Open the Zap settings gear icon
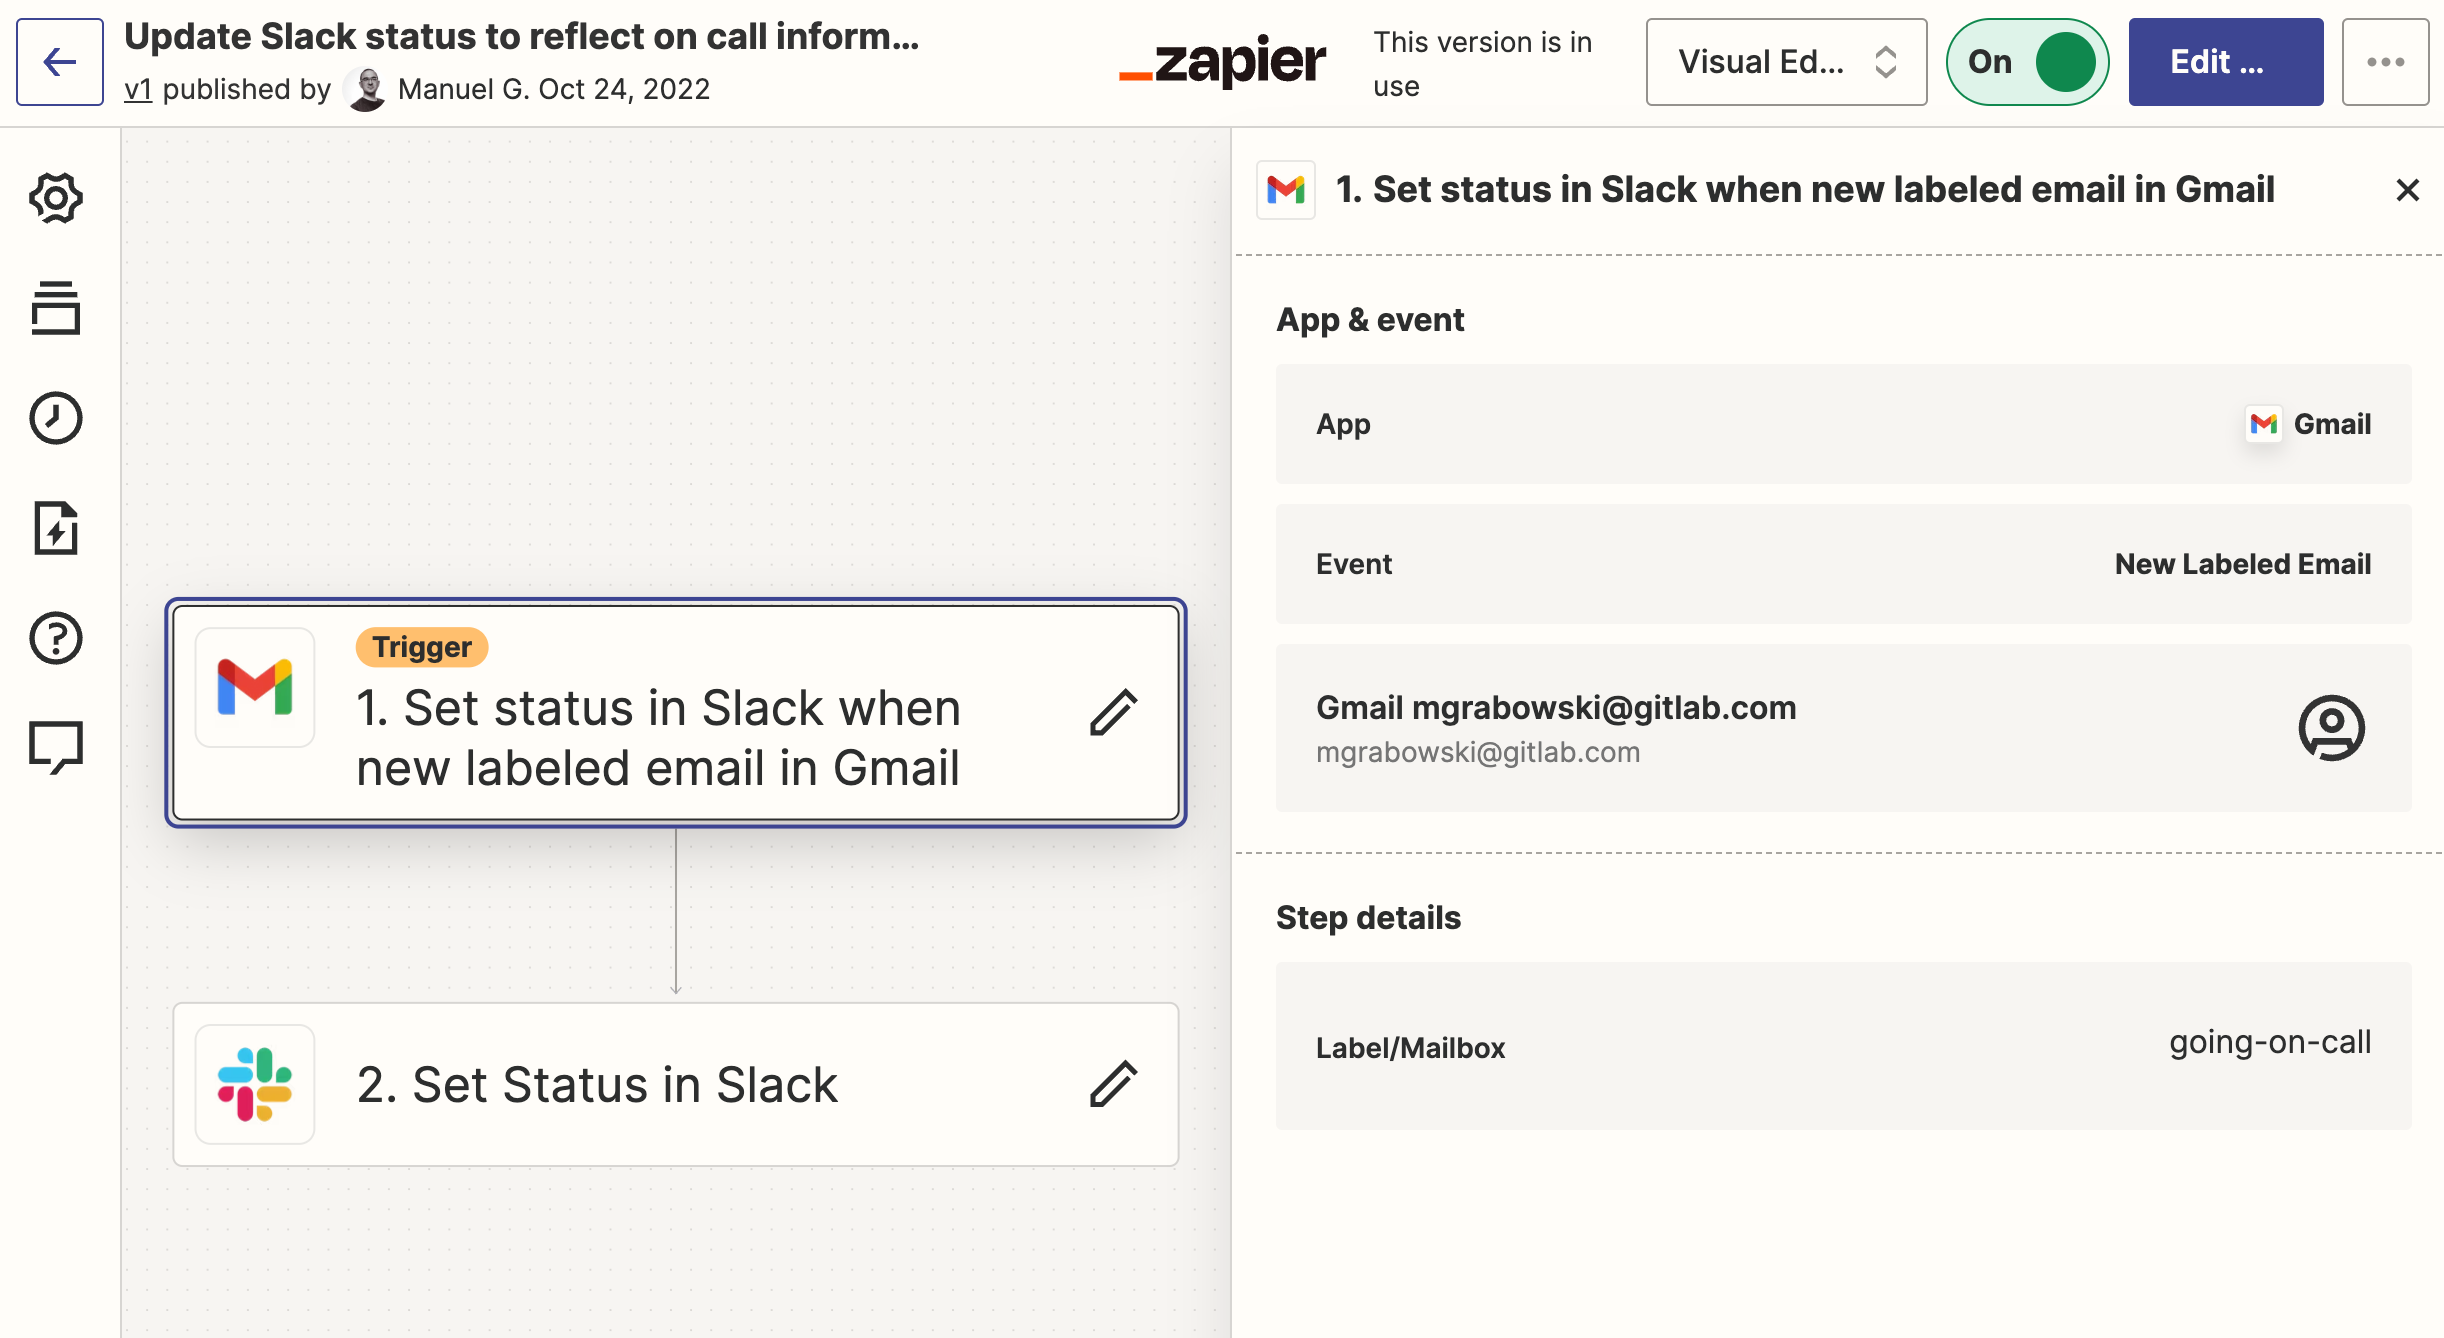This screenshot has width=2444, height=1338. pyautogui.click(x=56, y=198)
